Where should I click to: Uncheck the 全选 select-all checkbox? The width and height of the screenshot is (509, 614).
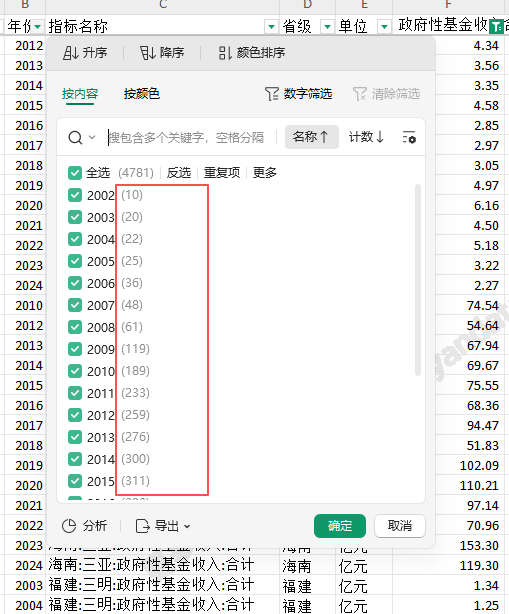click(74, 173)
